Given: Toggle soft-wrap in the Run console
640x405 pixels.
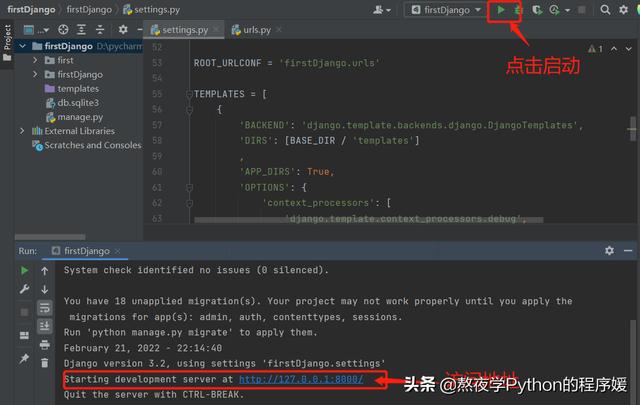Looking at the screenshot, I should 44,308.
